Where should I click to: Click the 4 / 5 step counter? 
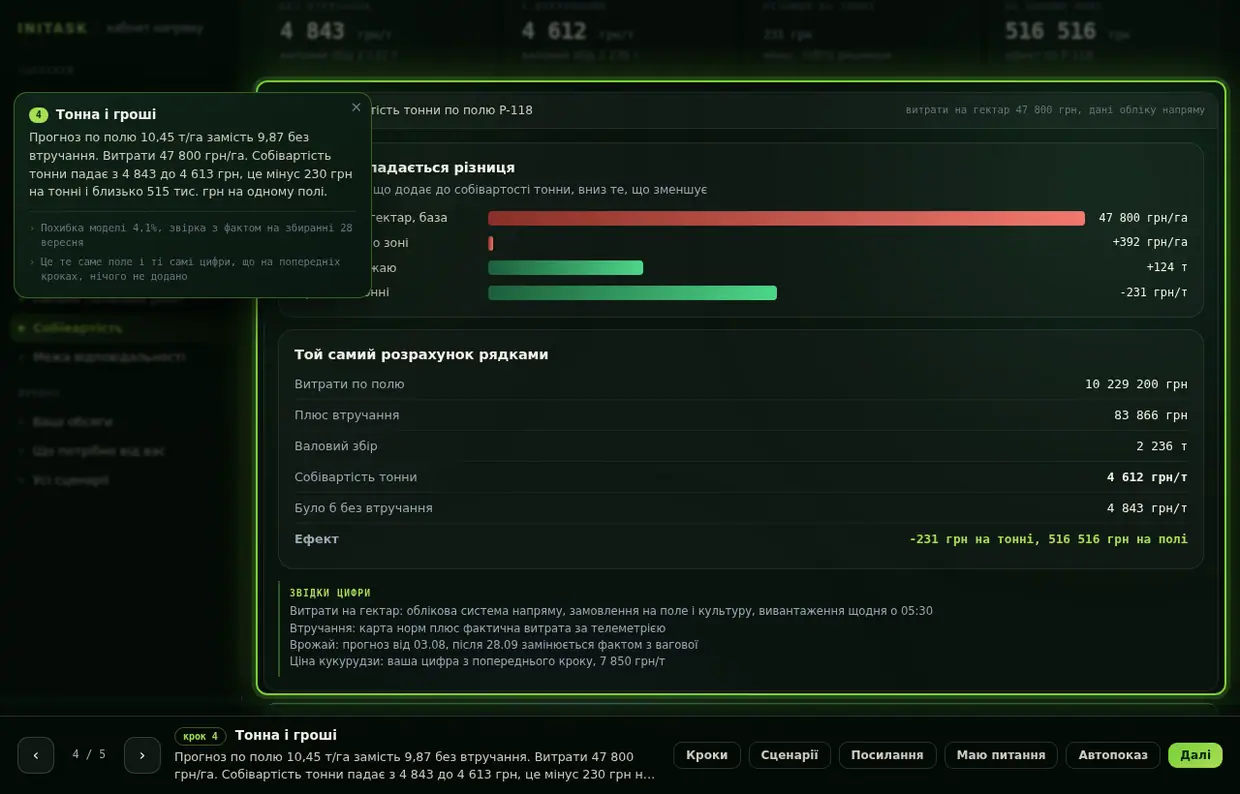point(89,755)
